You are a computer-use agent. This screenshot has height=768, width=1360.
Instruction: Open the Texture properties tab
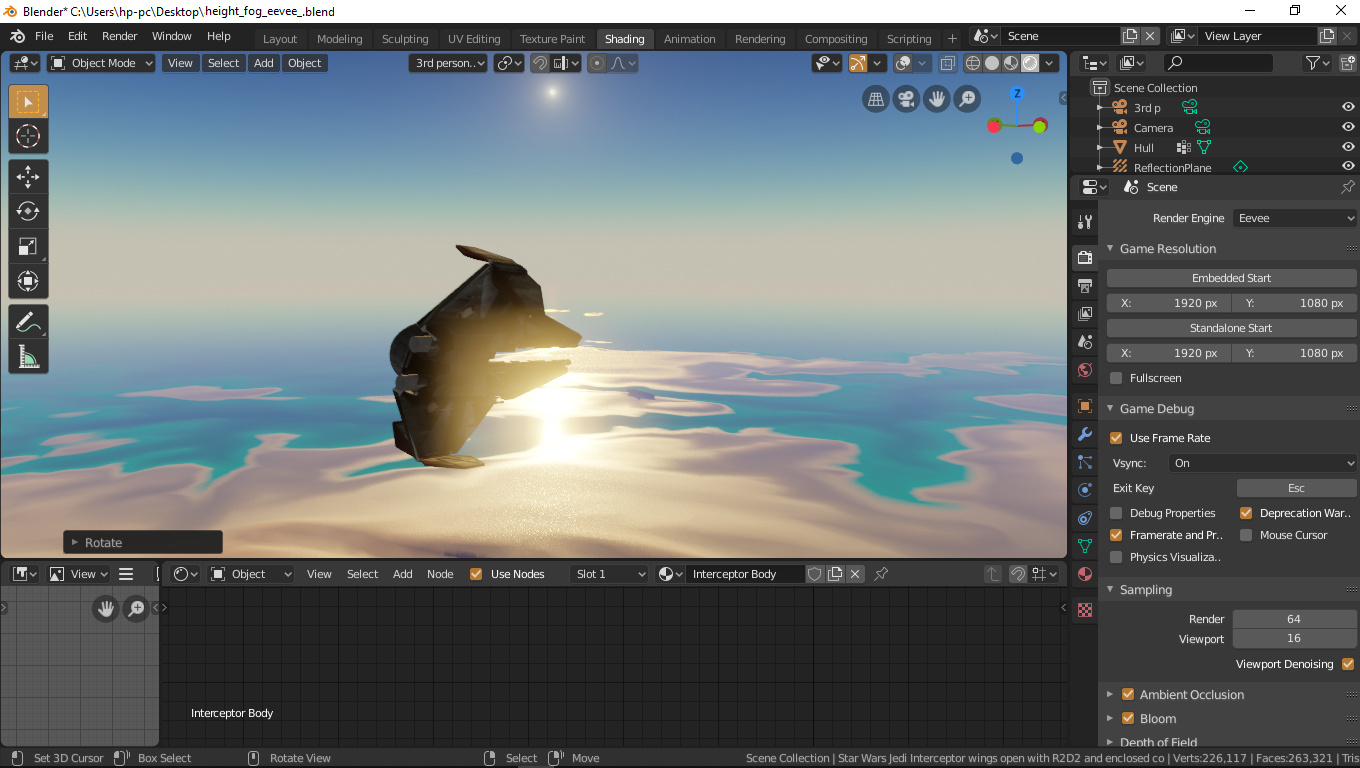tap(1085, 609)
